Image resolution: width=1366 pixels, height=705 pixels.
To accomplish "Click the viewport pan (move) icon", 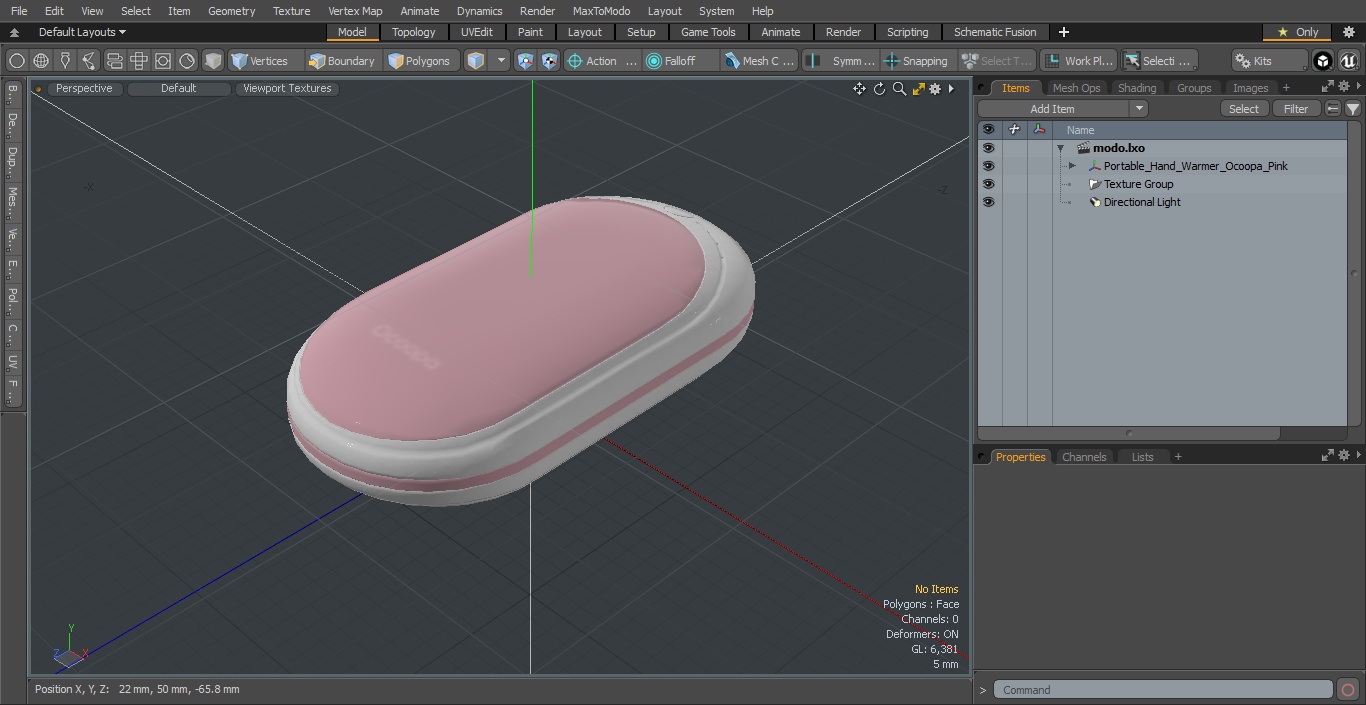I will point(859,89).
